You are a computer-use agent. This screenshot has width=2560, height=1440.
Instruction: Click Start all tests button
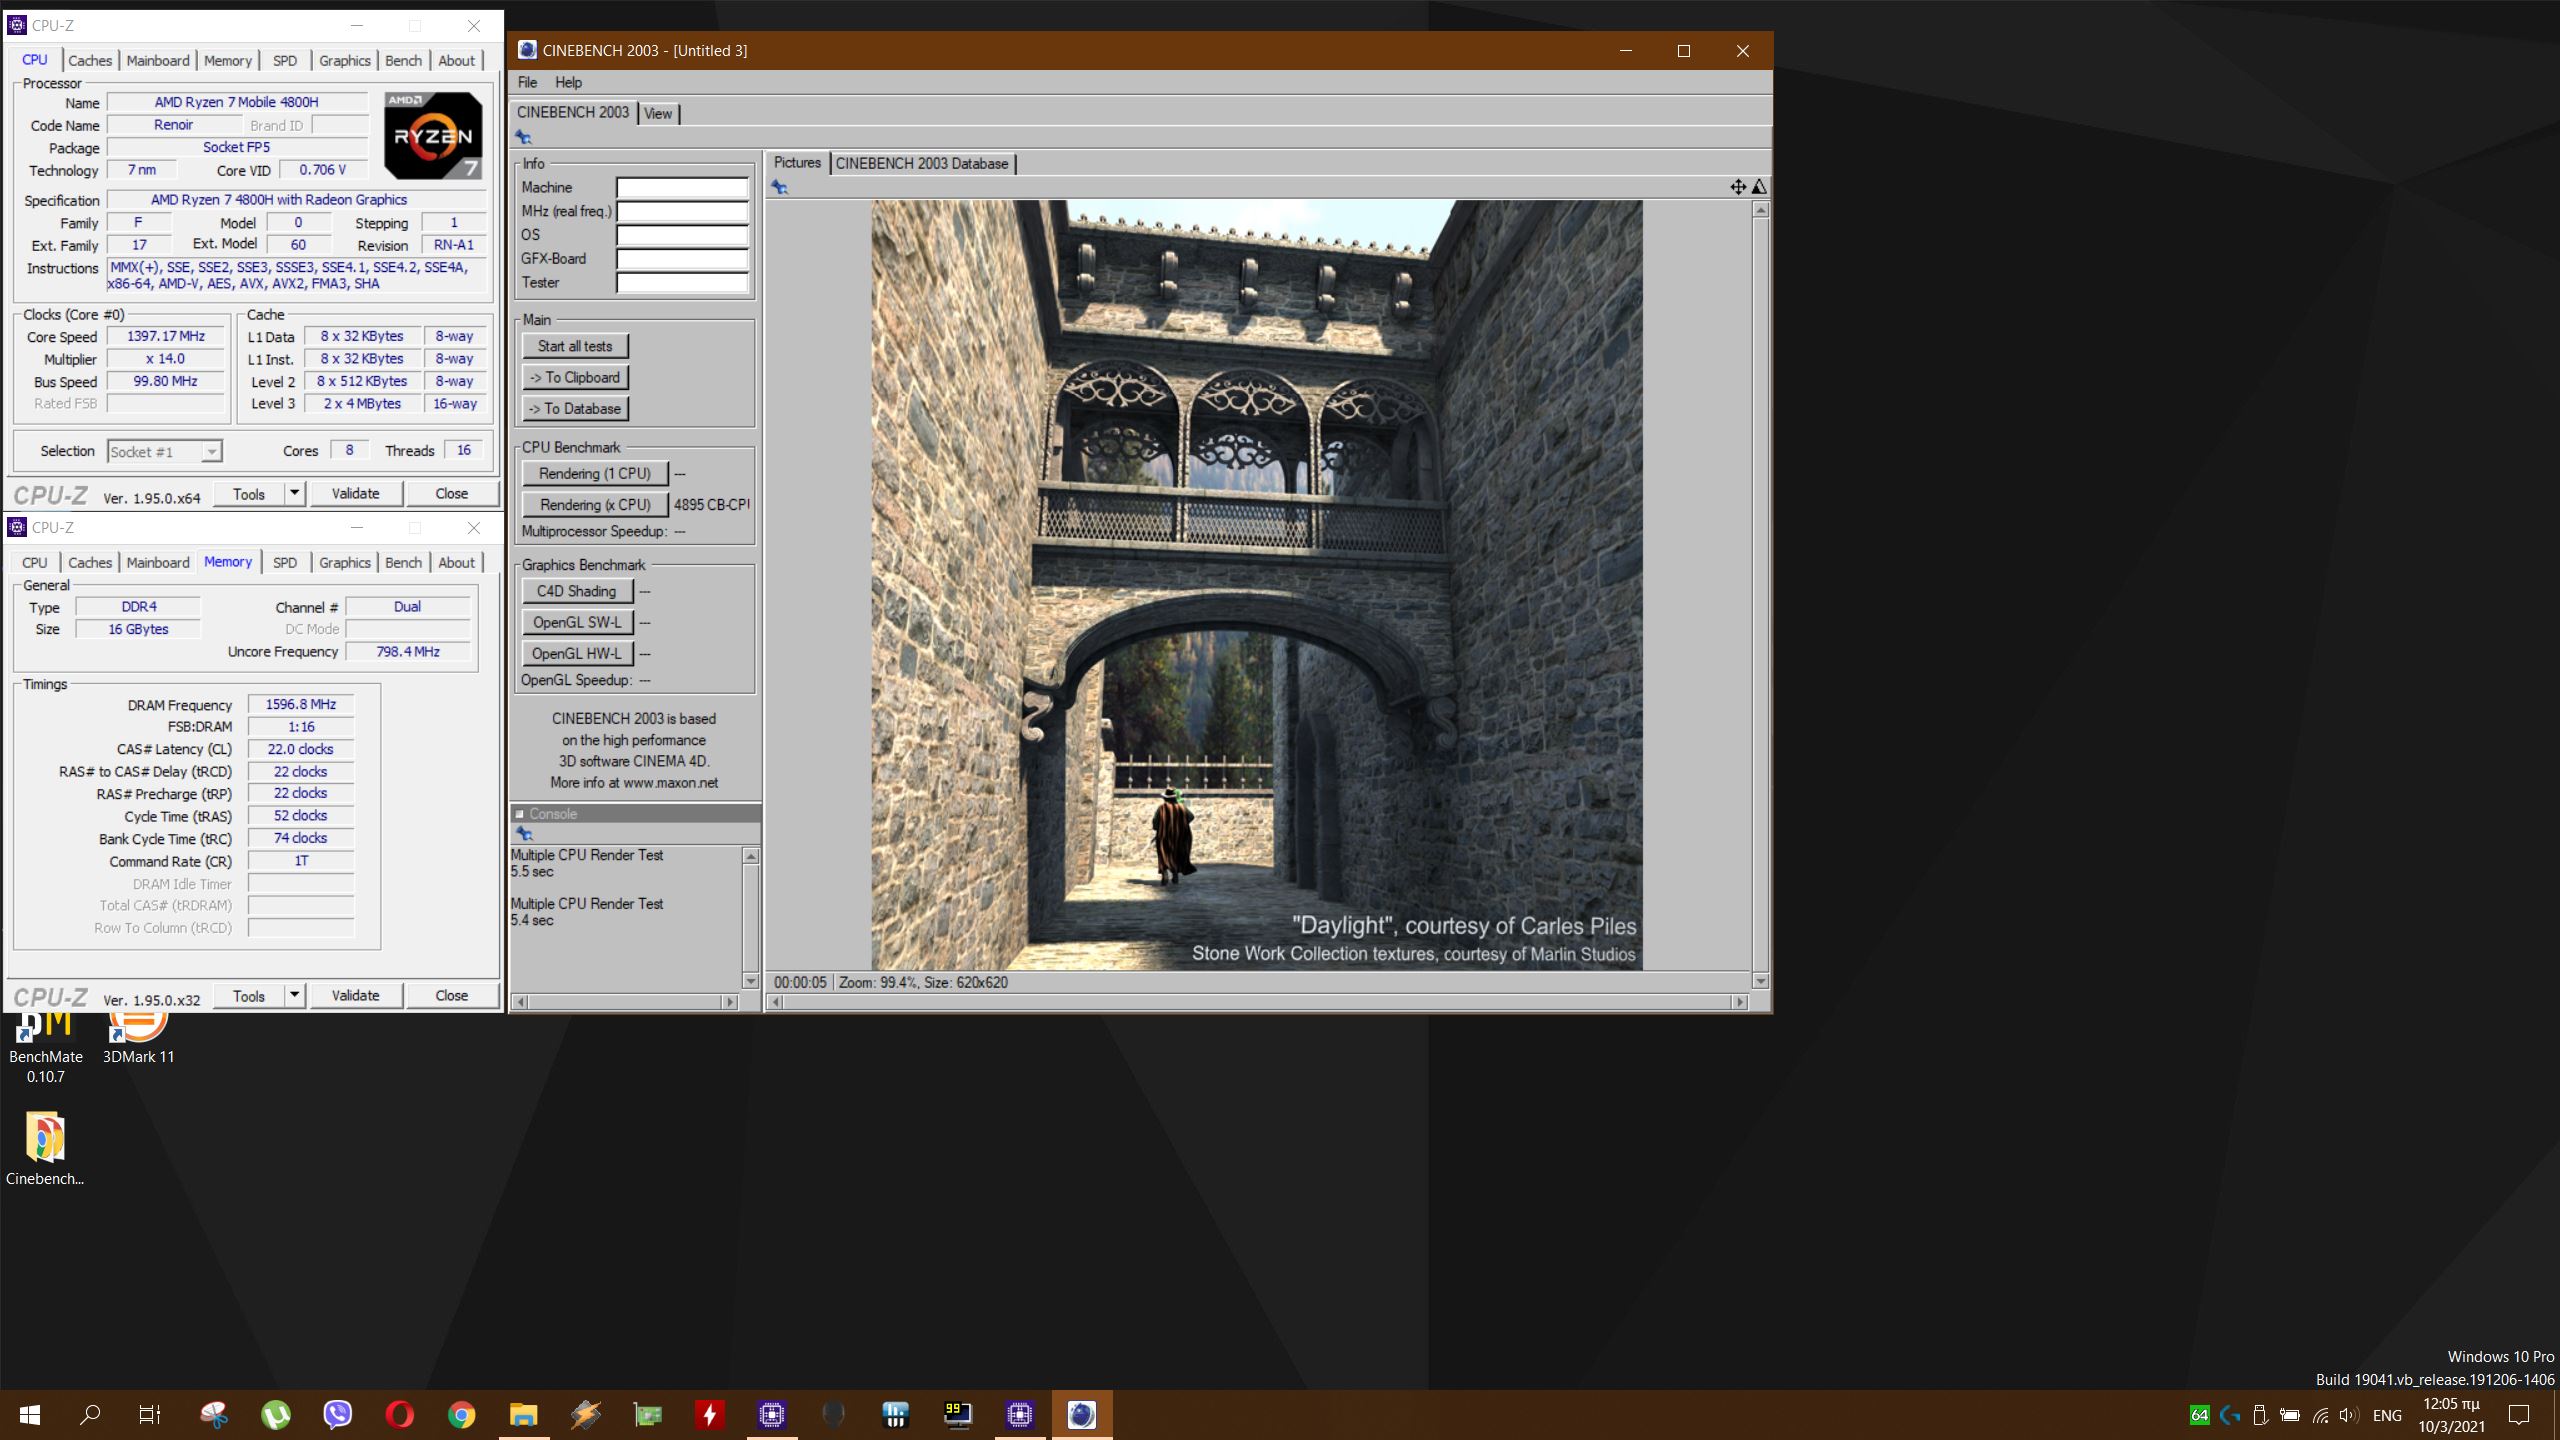coord(575,346)
